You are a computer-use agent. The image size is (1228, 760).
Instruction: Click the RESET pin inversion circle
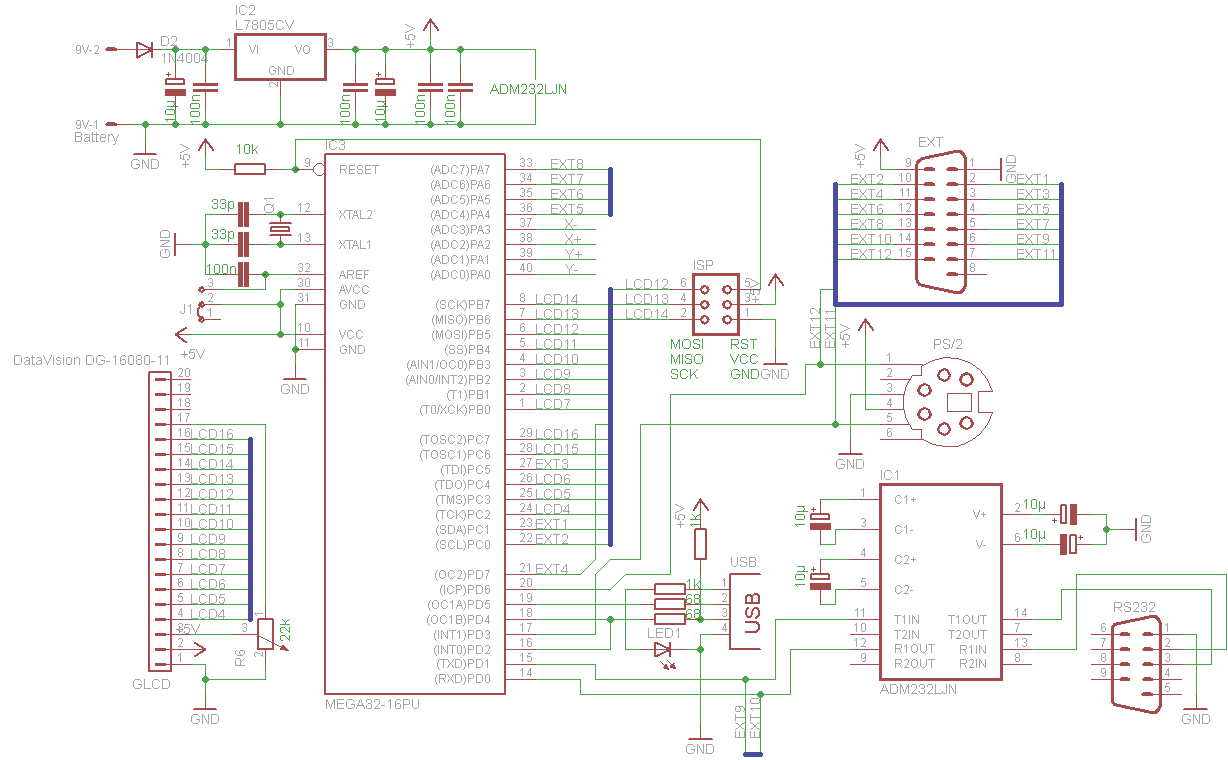[x=318, y=170]
